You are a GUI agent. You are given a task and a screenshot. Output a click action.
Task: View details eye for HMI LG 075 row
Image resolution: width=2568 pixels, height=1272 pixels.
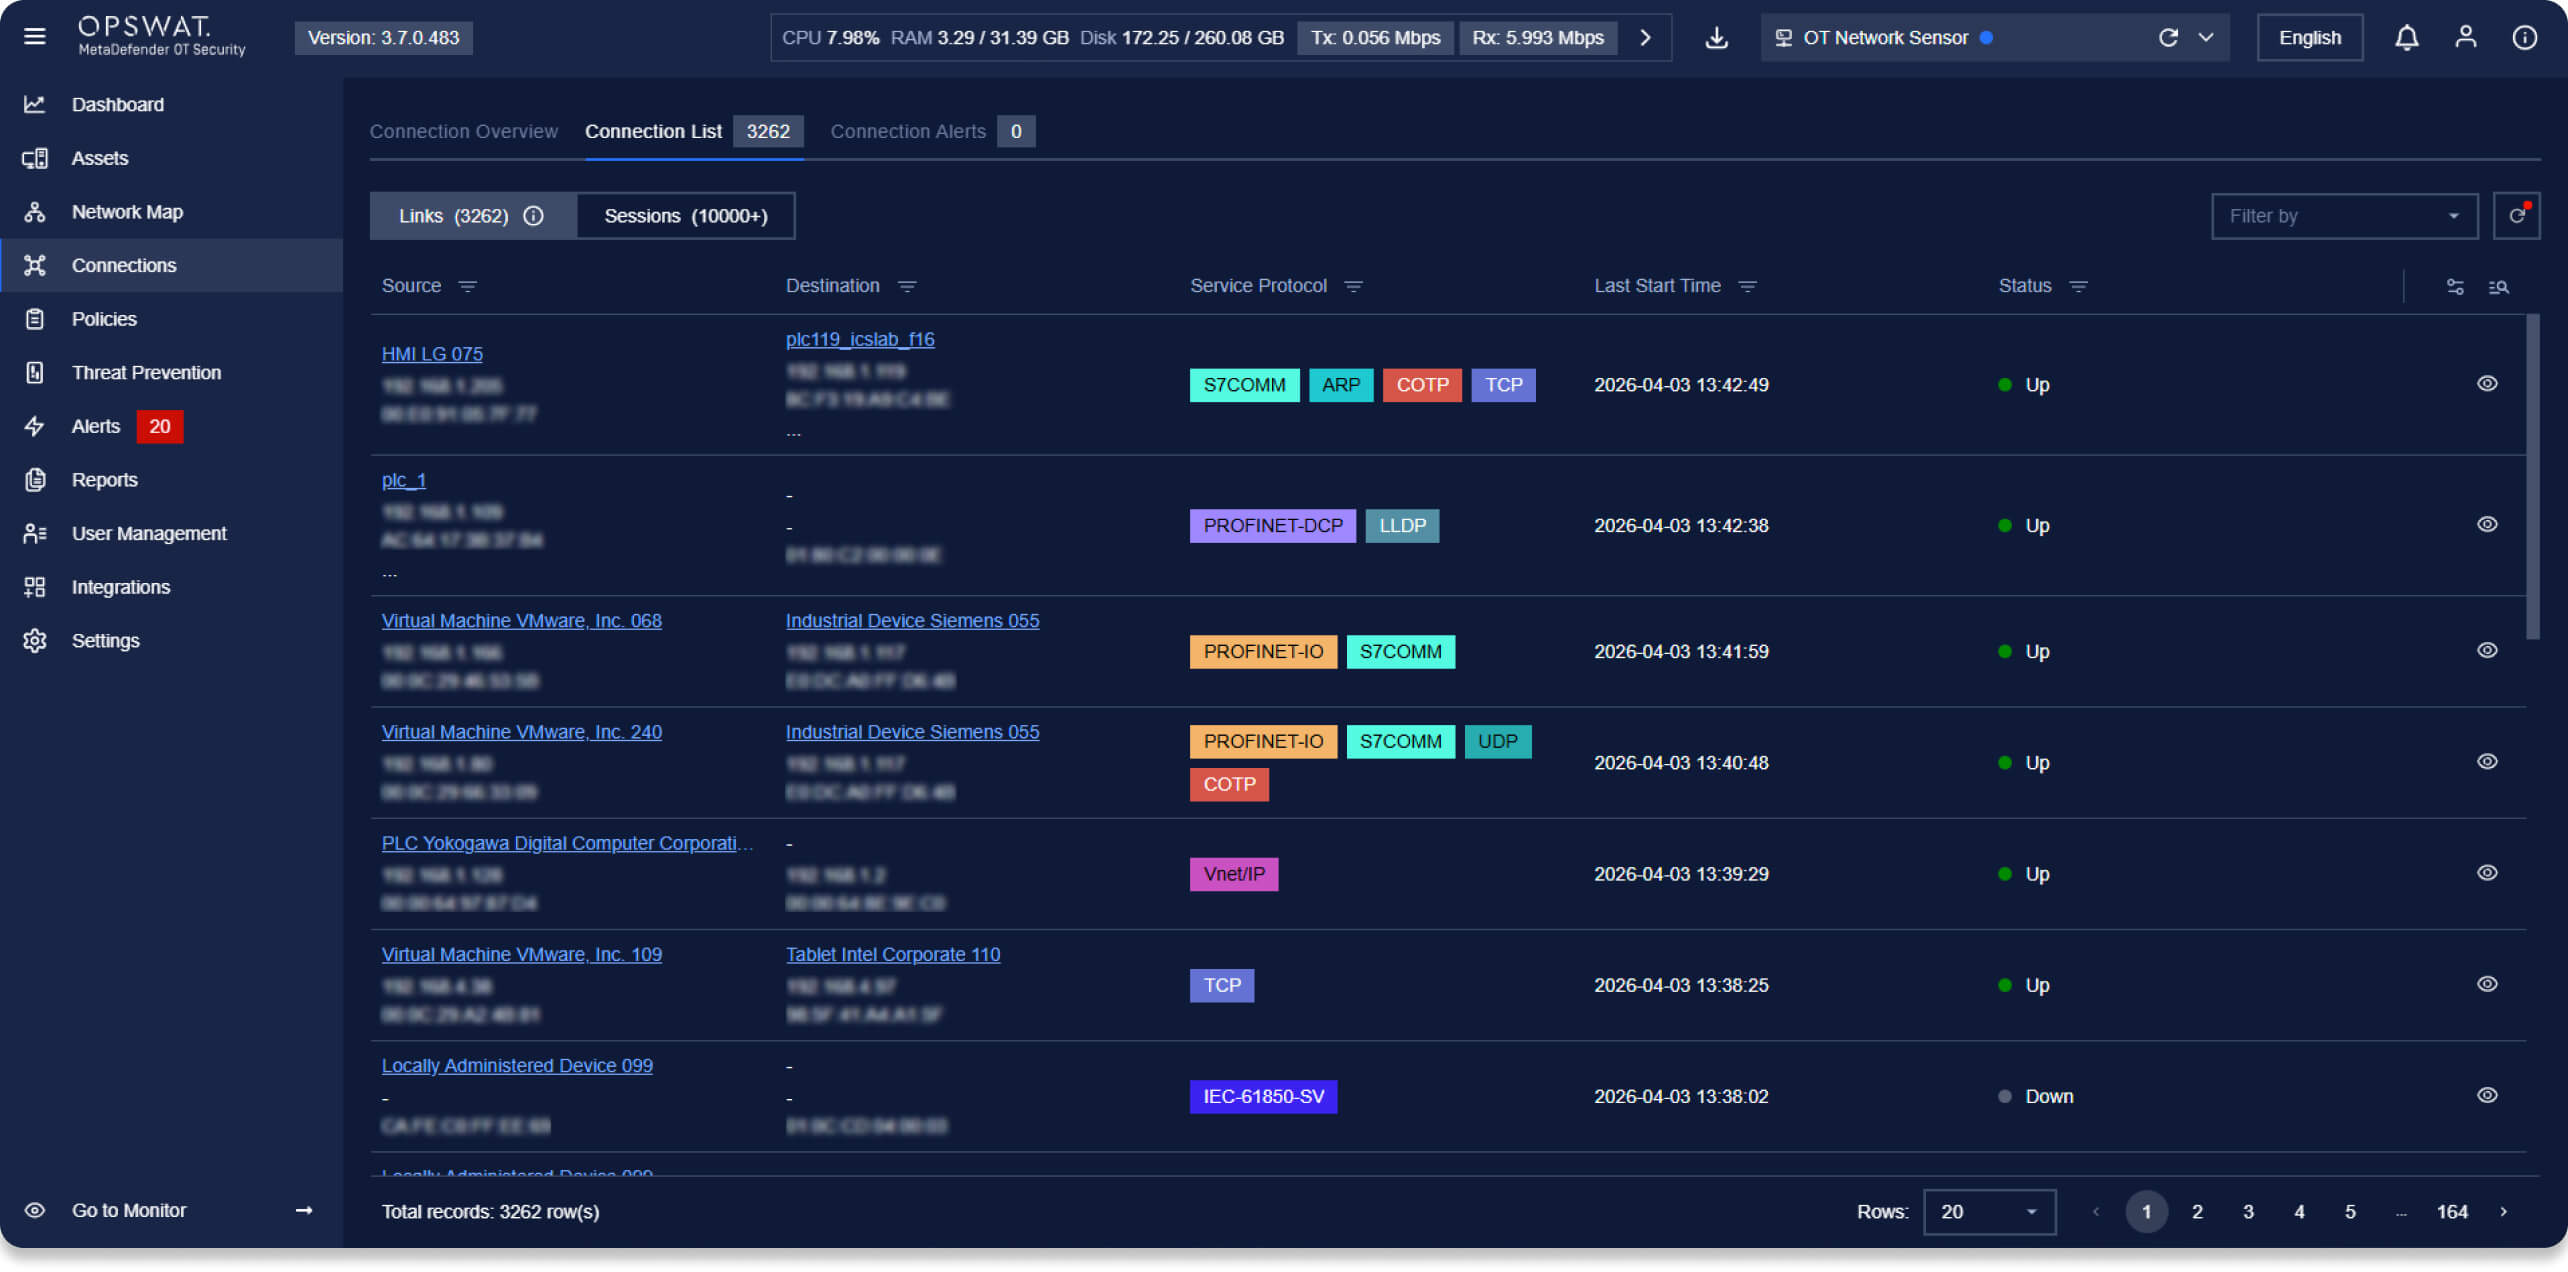click(x=2487, y=384)
